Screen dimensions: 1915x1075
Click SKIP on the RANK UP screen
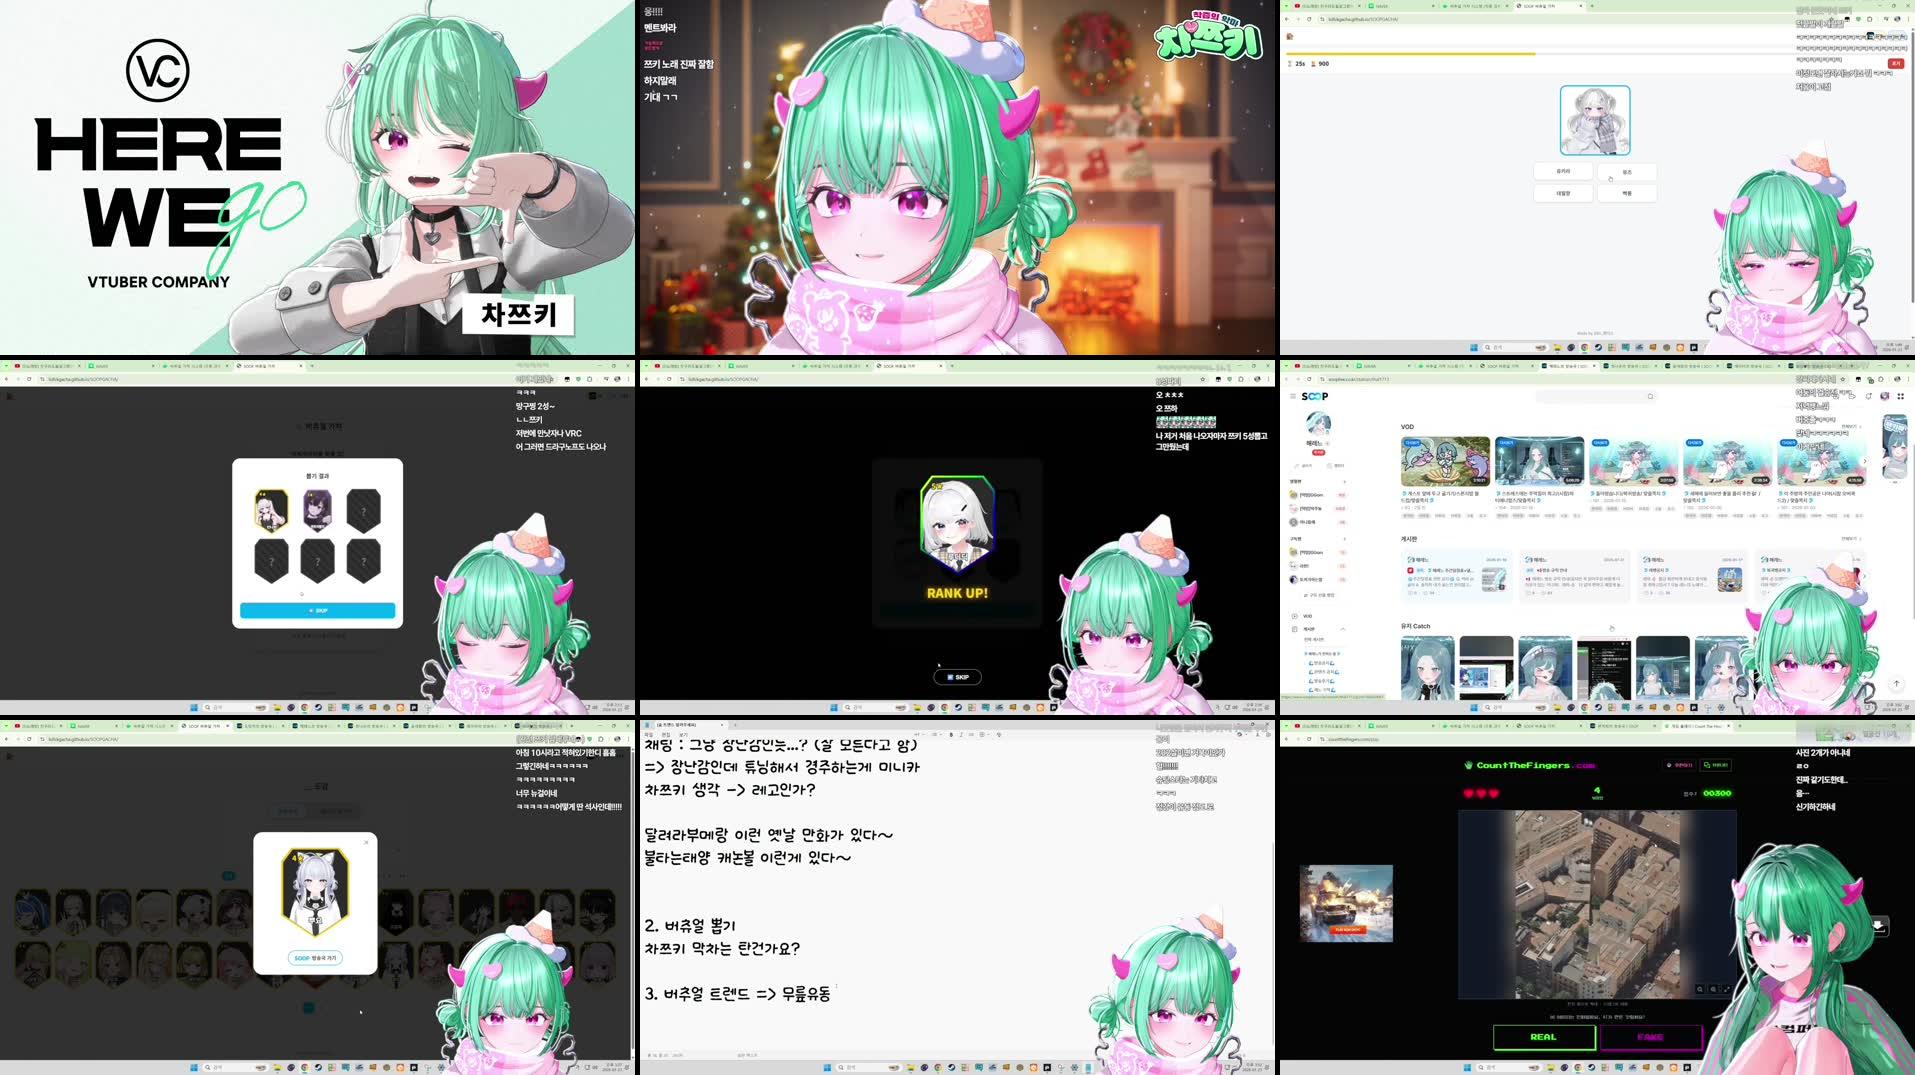coord(958,677)
